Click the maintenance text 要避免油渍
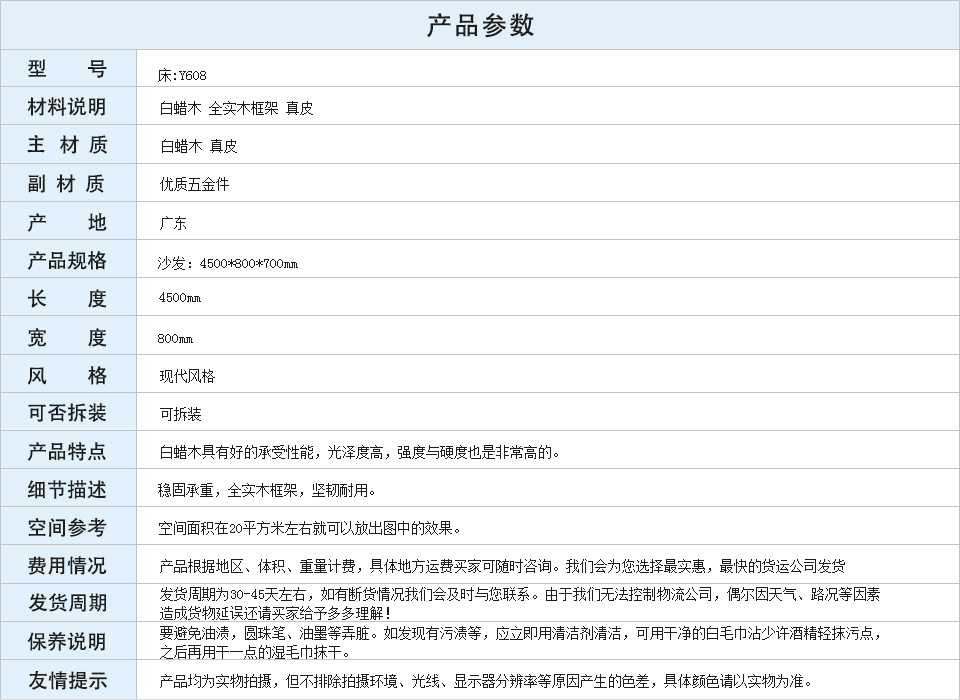Screen dimensions: 960x700 (x=520, y=642)
